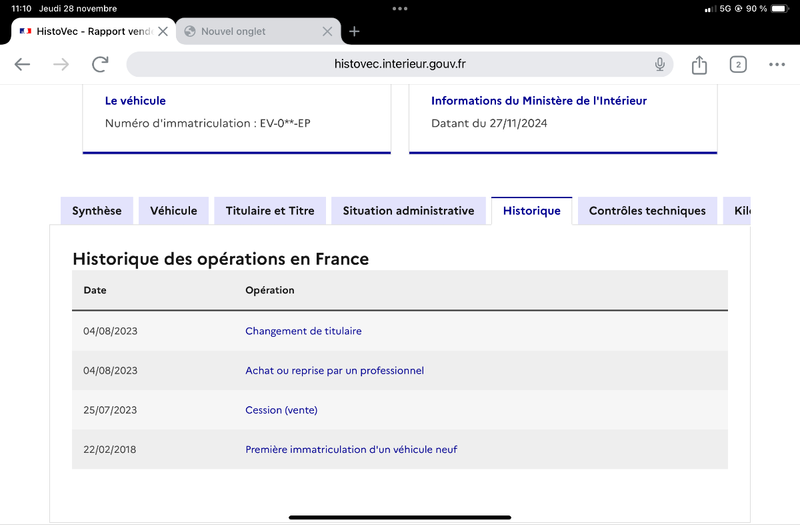Tap the three dots multitasking control at top

[x=400, y=9]
